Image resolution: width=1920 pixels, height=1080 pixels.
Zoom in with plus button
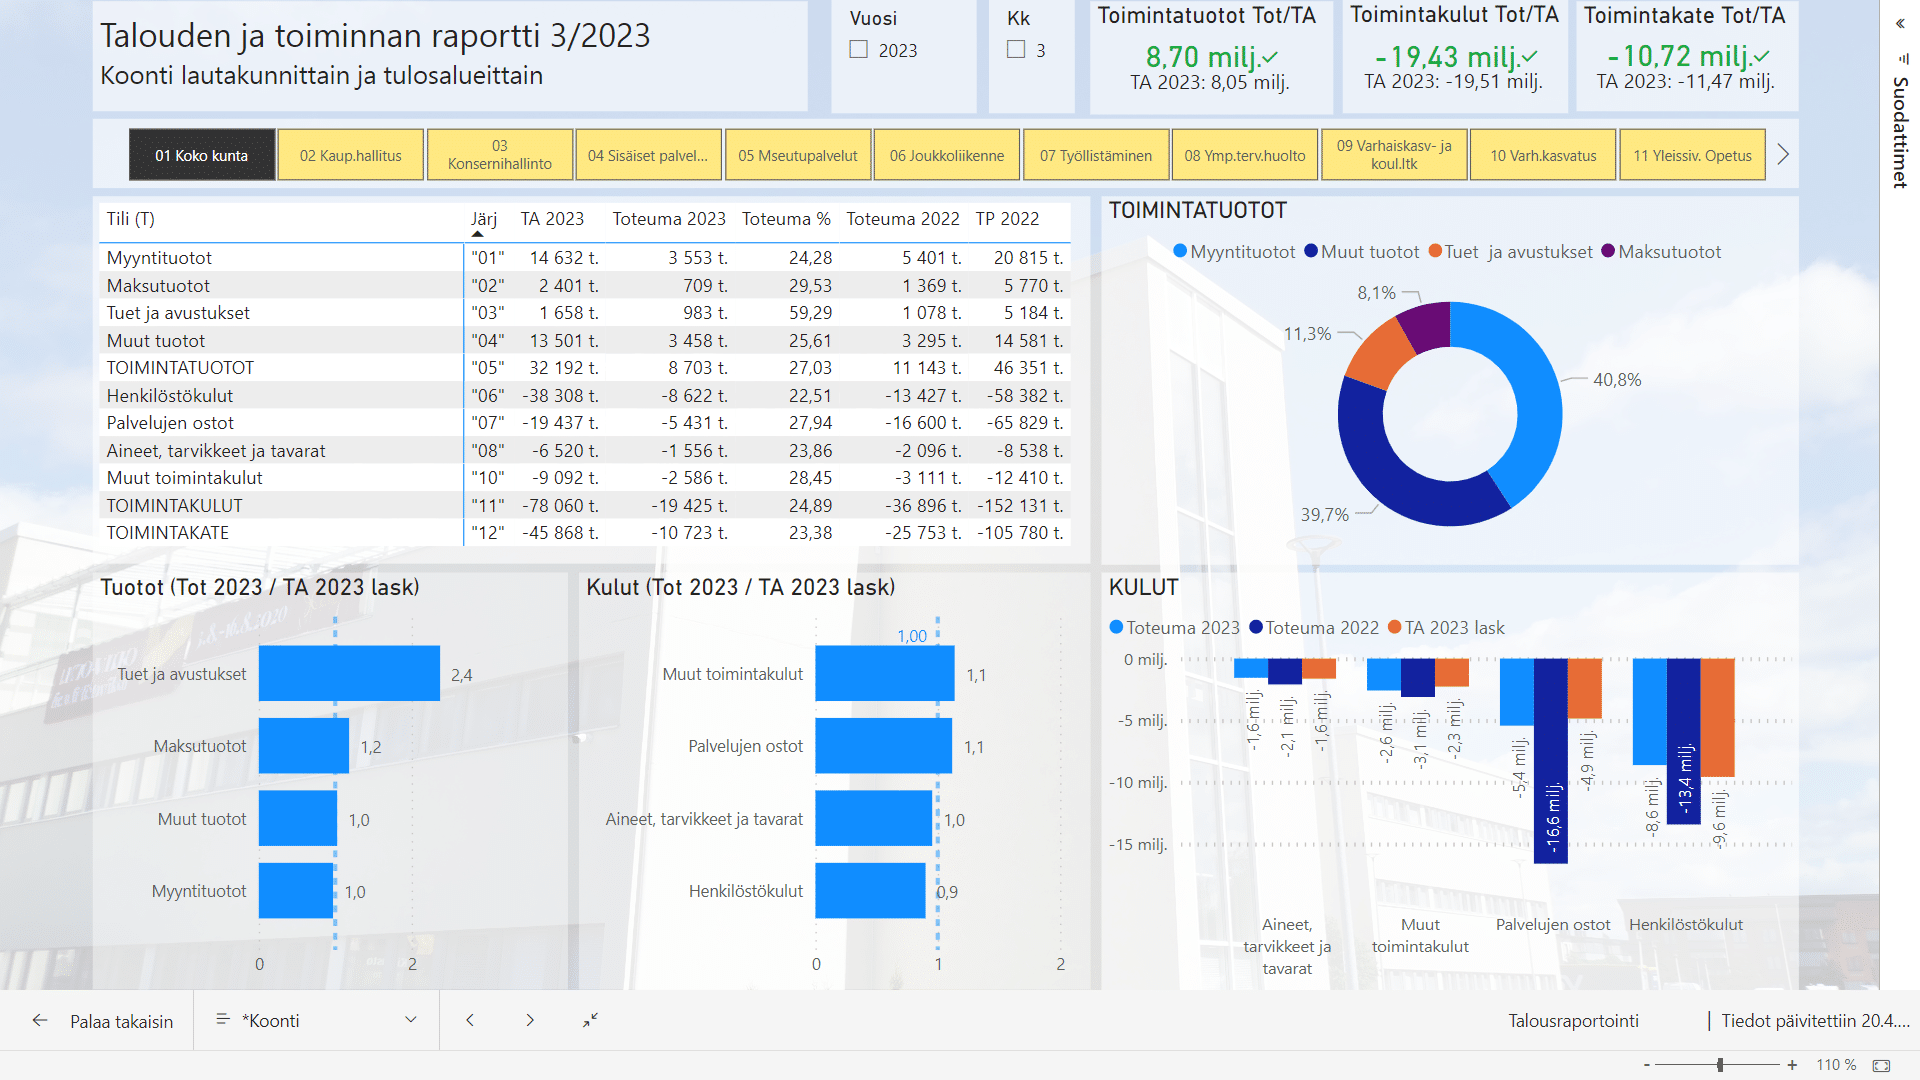click(x=1793, y=1065)
